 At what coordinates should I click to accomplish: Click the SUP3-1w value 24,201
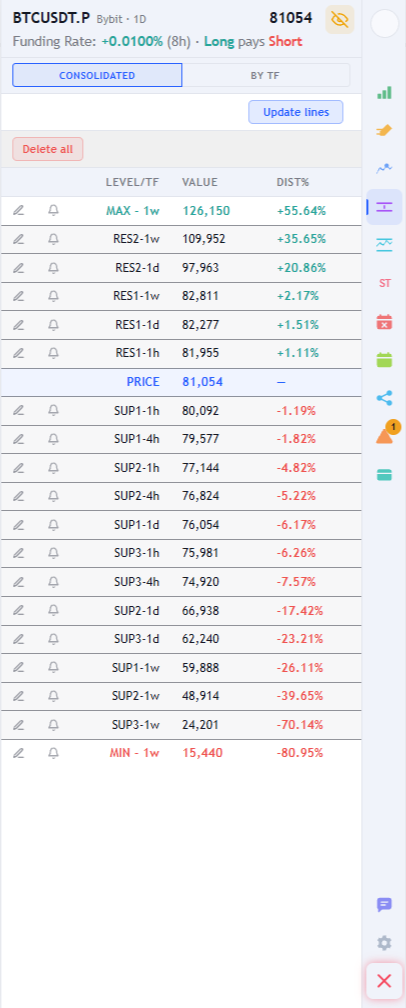click(x=200, y=724)
